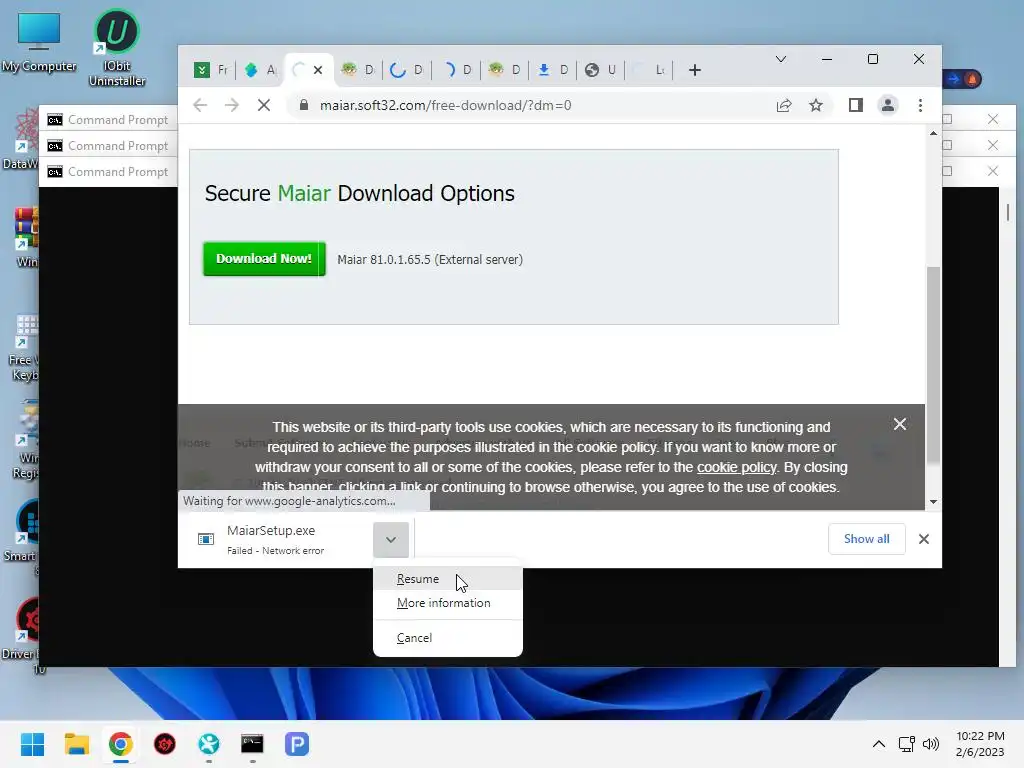Screen dimensions: 1024x768
Task: Switch to the first green 'Fr' tab
Action: coord(210,70)
